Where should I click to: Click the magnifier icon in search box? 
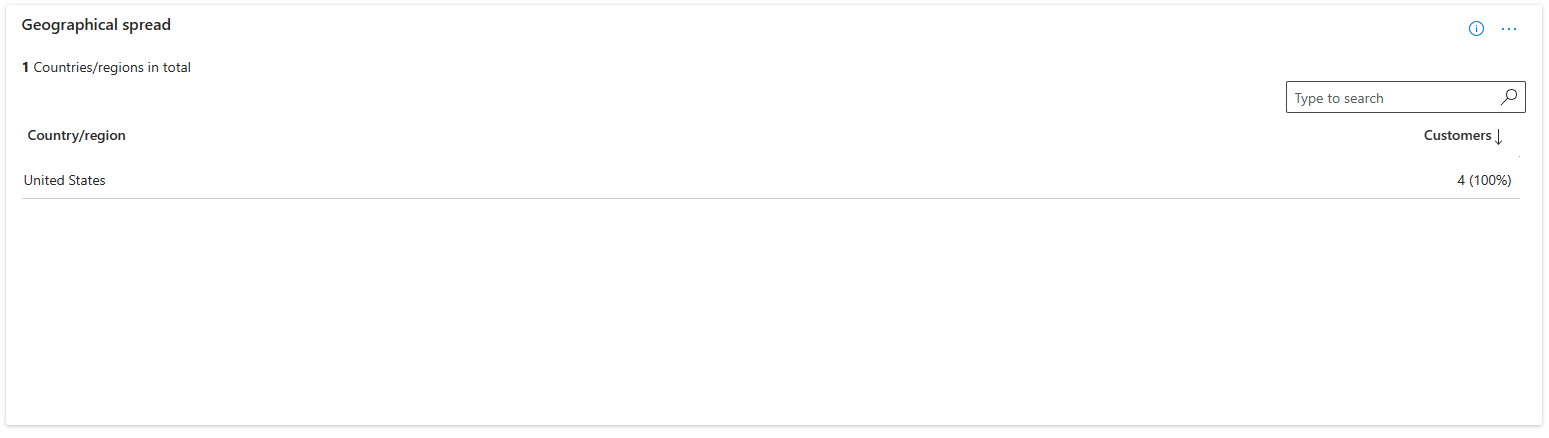(x=1509, y=97)
